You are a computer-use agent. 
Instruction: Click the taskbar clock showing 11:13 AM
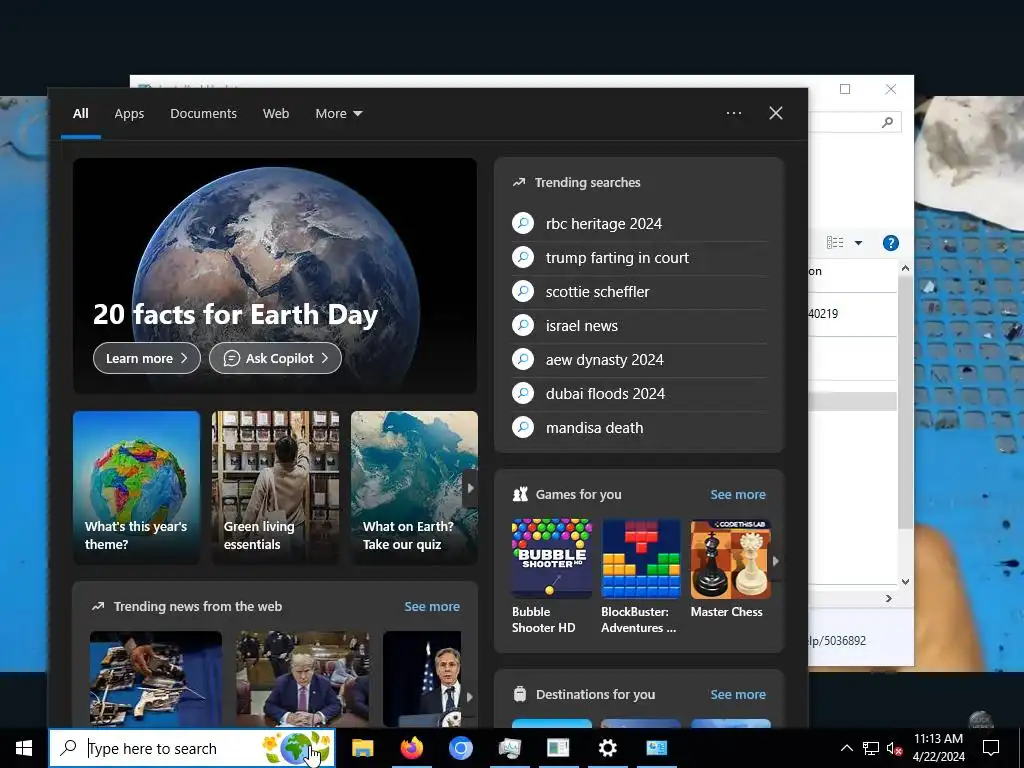[x=938, y=748]
